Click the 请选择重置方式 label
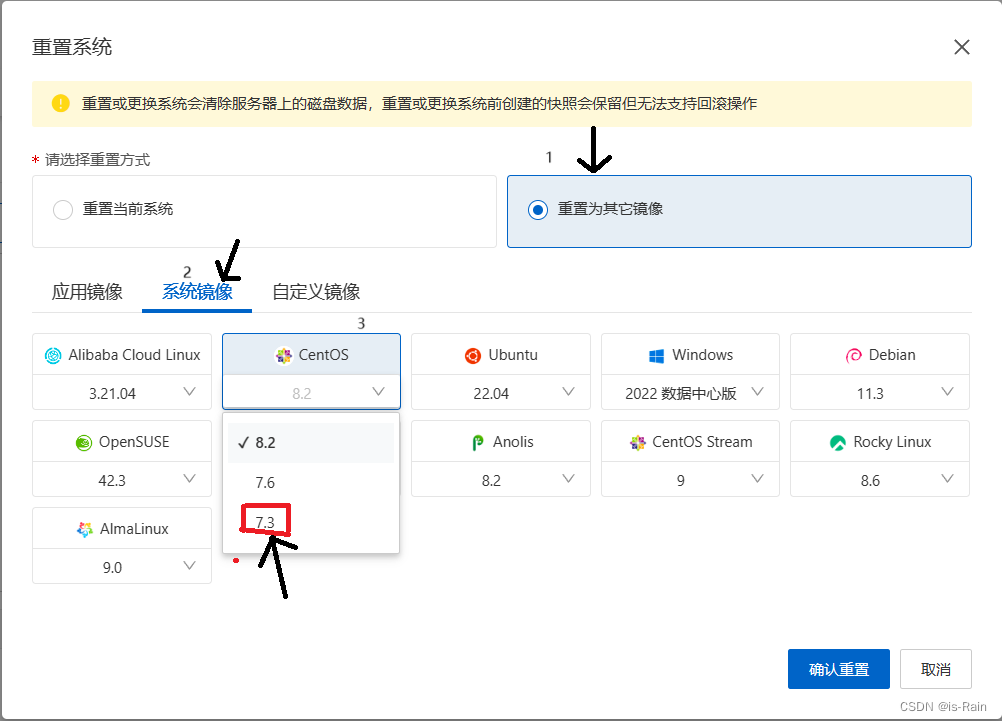 pos(97,160)
